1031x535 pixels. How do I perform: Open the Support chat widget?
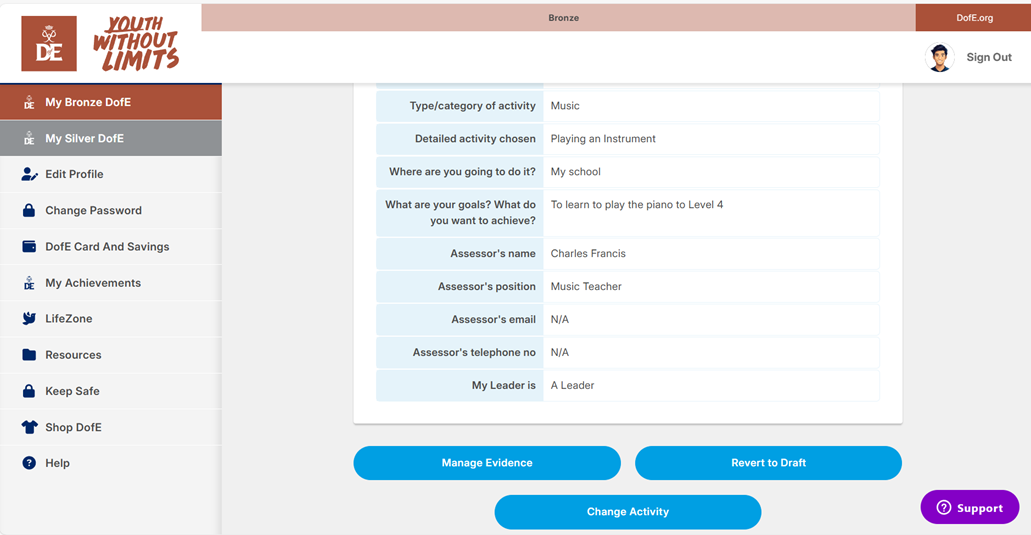969,508
